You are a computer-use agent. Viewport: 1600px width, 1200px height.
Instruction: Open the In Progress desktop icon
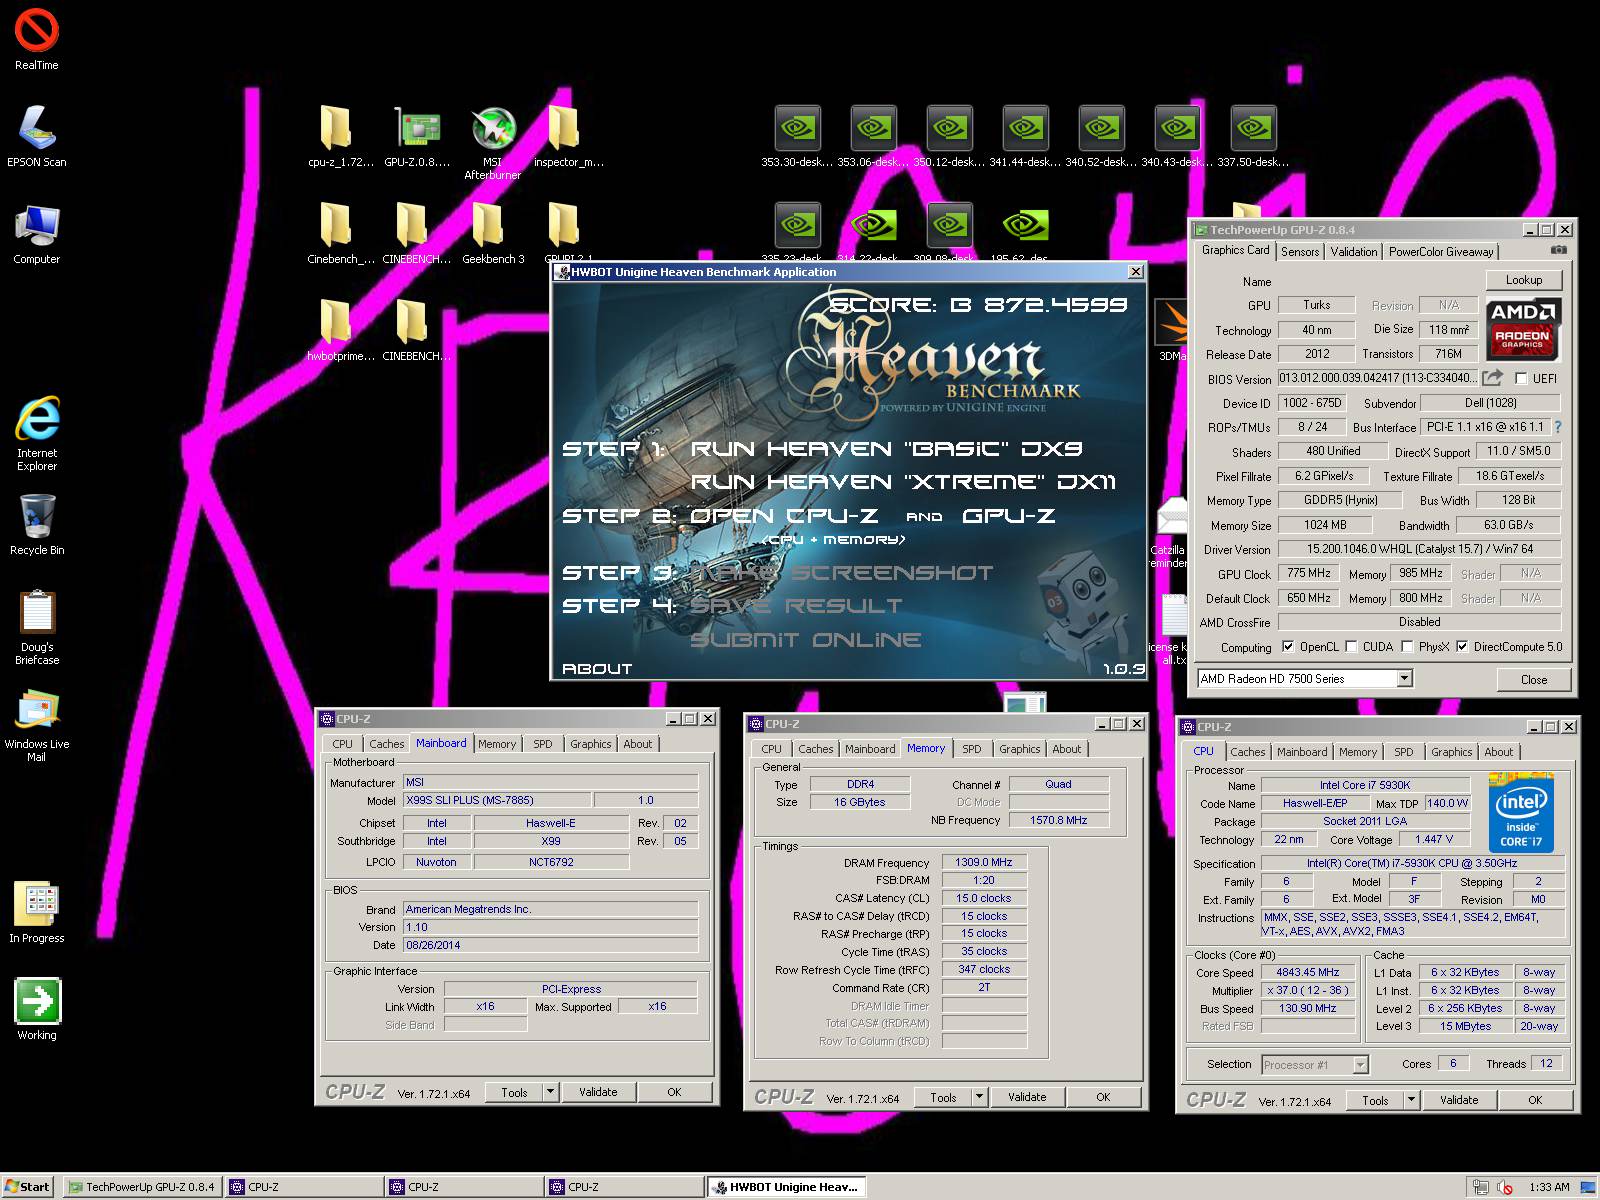[37, 912]
